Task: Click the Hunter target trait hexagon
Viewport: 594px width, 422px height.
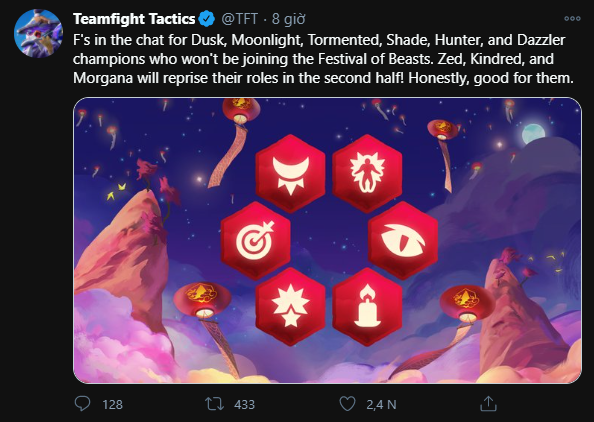Action: click(256, 241)
